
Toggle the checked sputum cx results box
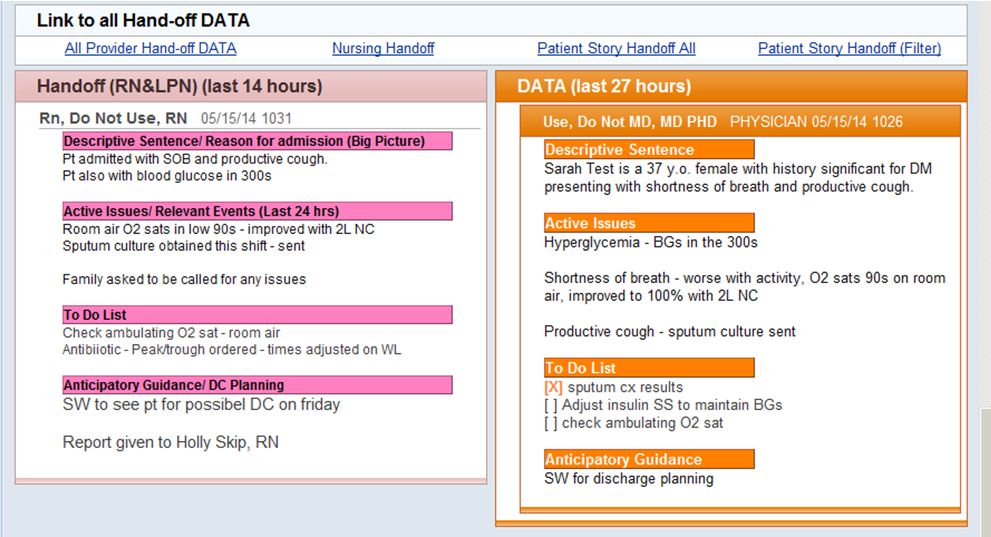pyautogui.click(x=553, y=387)
